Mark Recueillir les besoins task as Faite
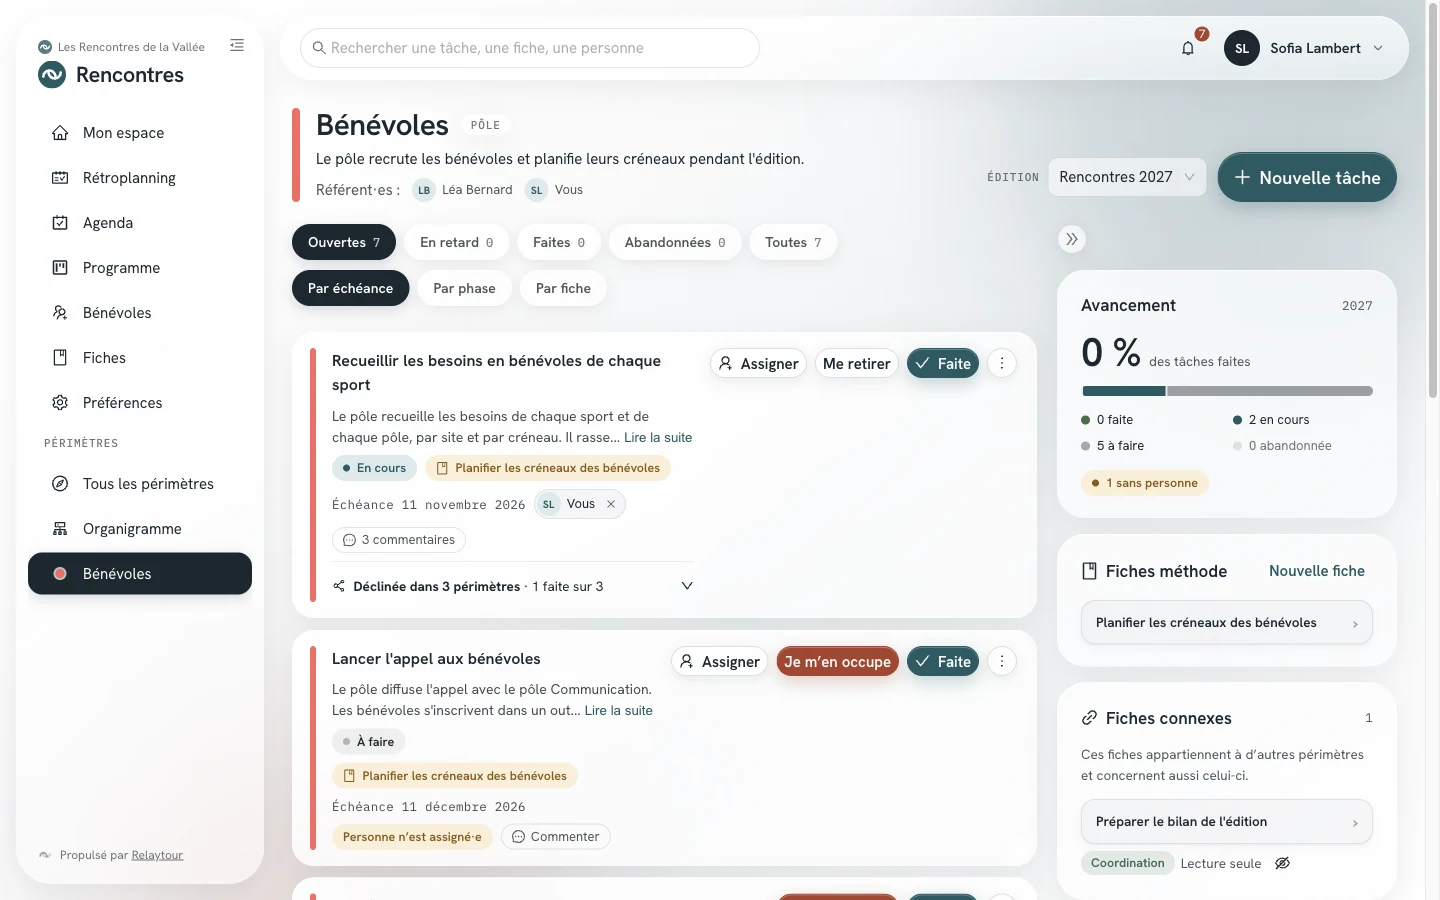This screenshot has width=1440, height=900. [943, 364]
